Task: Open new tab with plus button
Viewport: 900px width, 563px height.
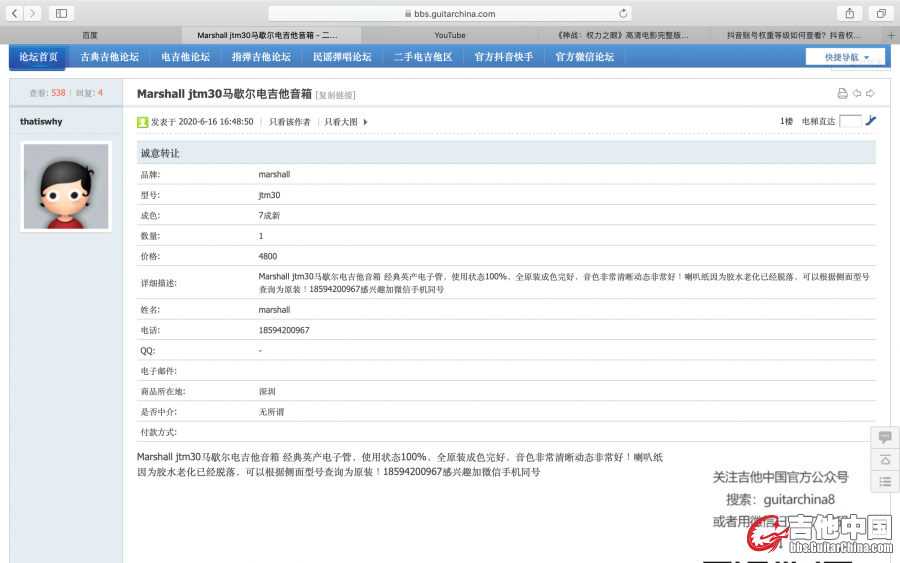Action: click(890, 35)
